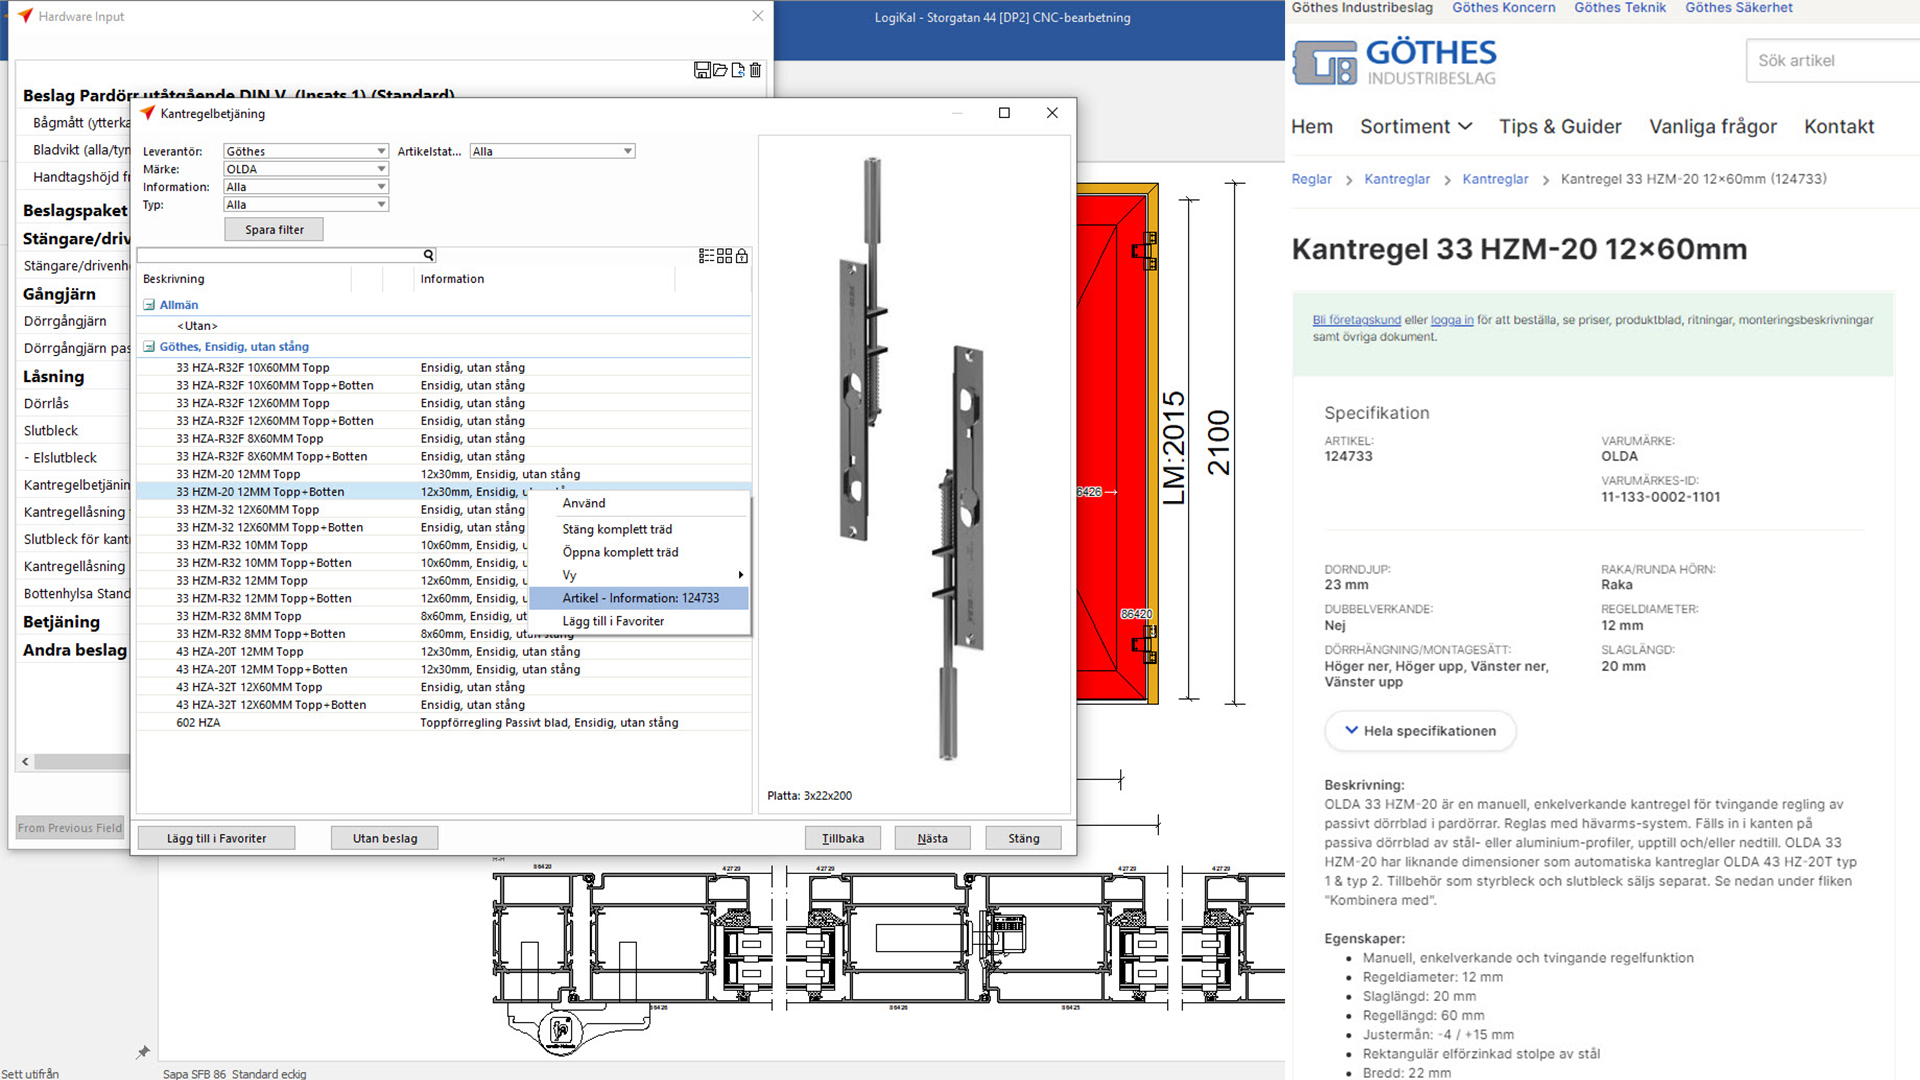
Task: Open the Göthes Koncern top link
Action: click(1504, 8)
